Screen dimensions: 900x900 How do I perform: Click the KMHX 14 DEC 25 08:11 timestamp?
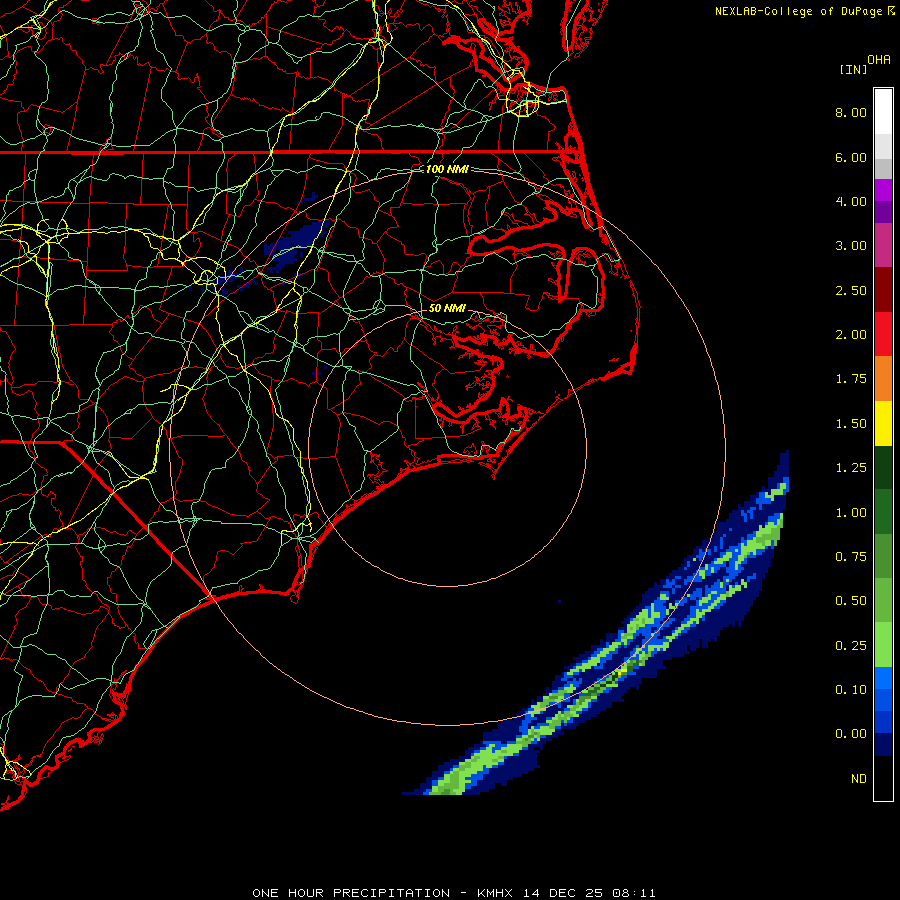(x=566, y=893)
